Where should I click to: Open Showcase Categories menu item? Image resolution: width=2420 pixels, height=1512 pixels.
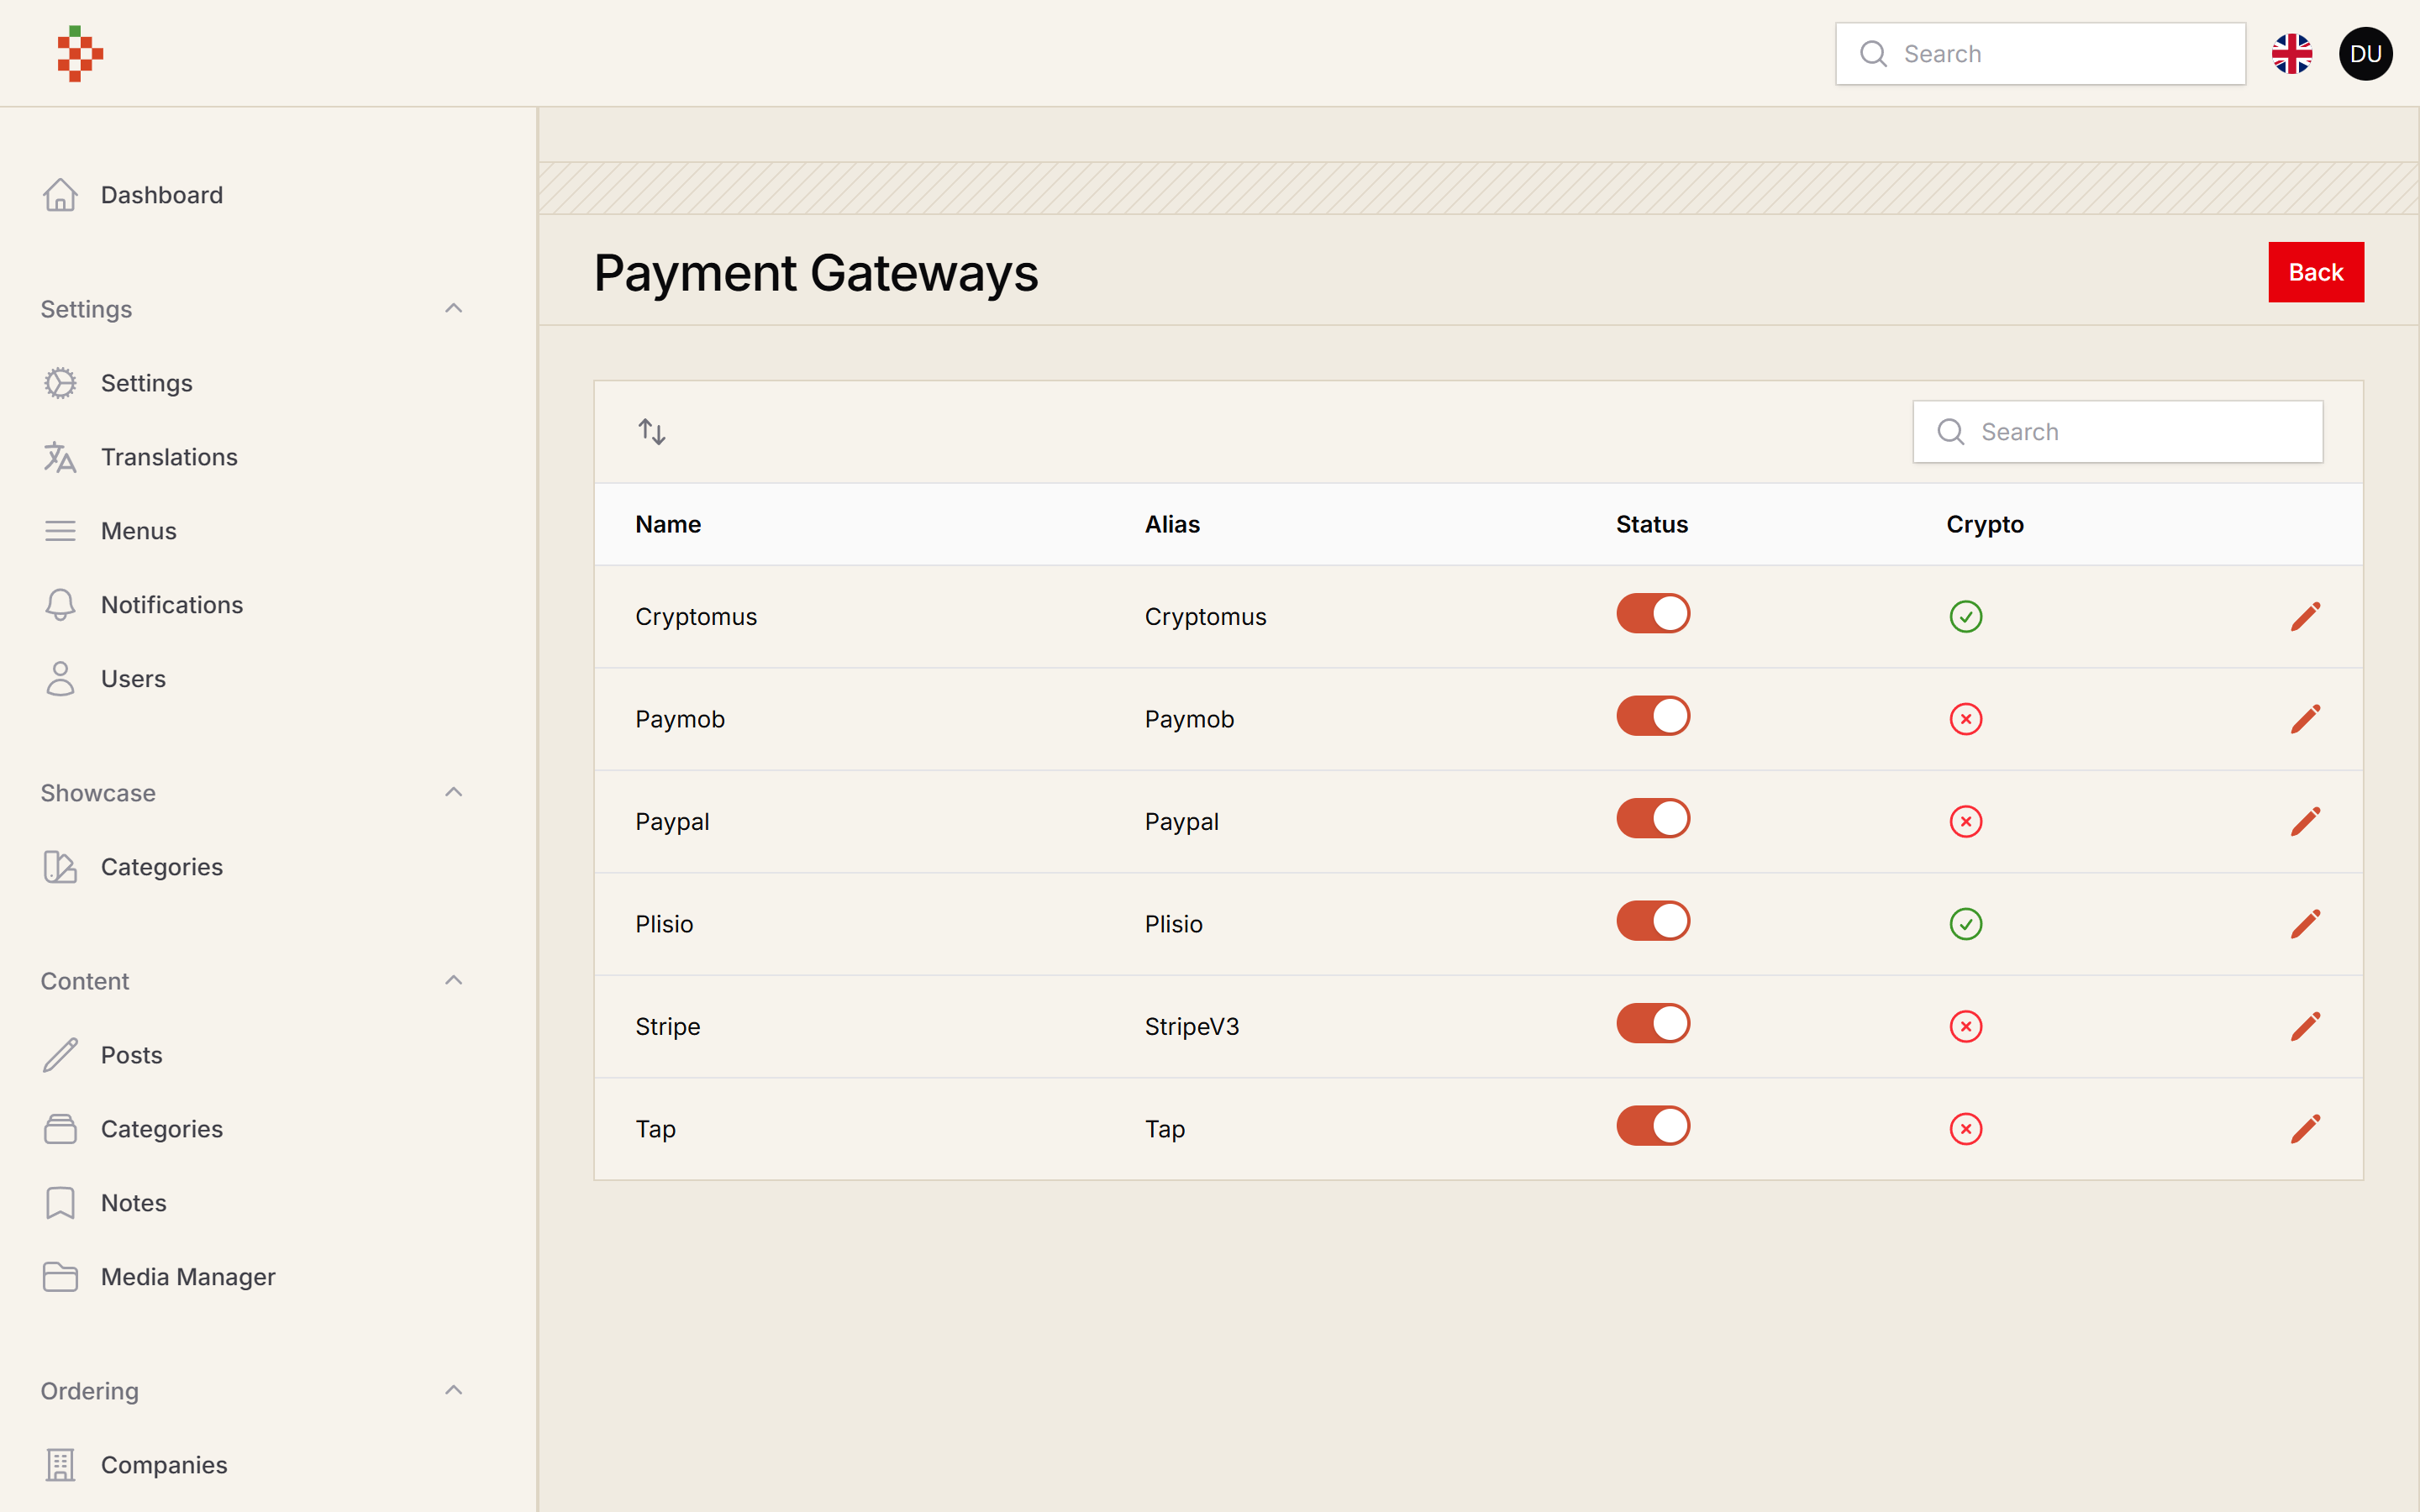tap(161, 867)
